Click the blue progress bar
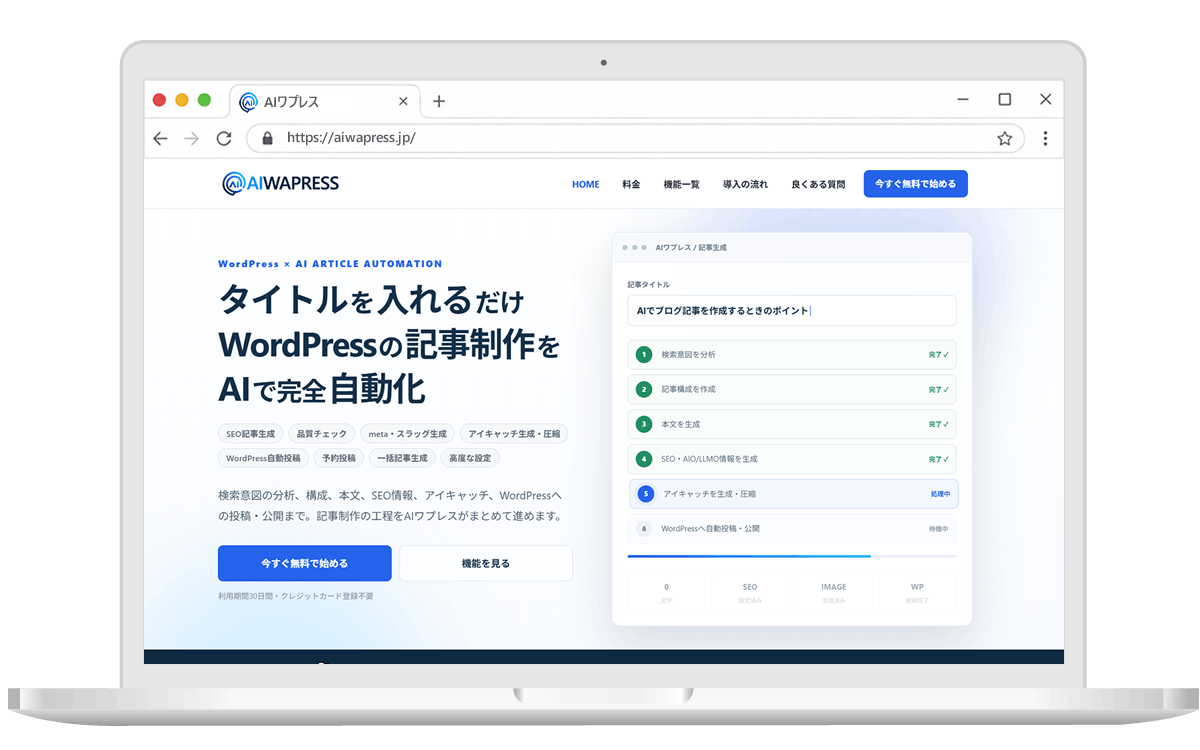This screenshot has width=1200, height=750. click(x=749, y=555)
